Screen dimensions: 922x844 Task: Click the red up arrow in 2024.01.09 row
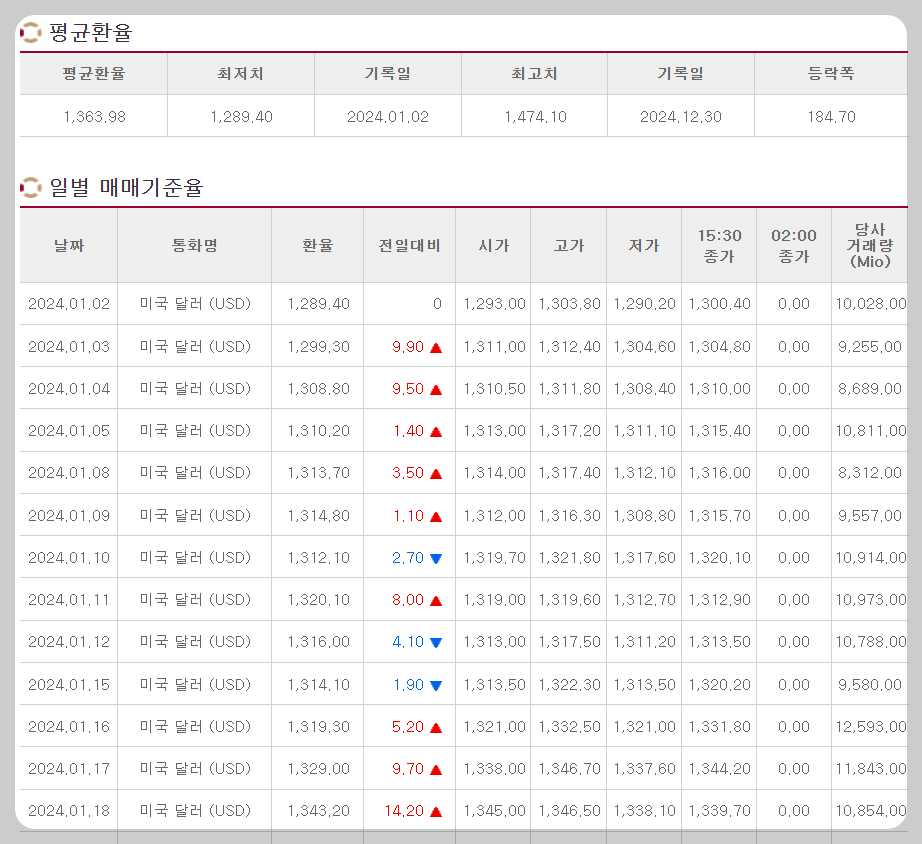pyautogui.click(x=436, y=516)
